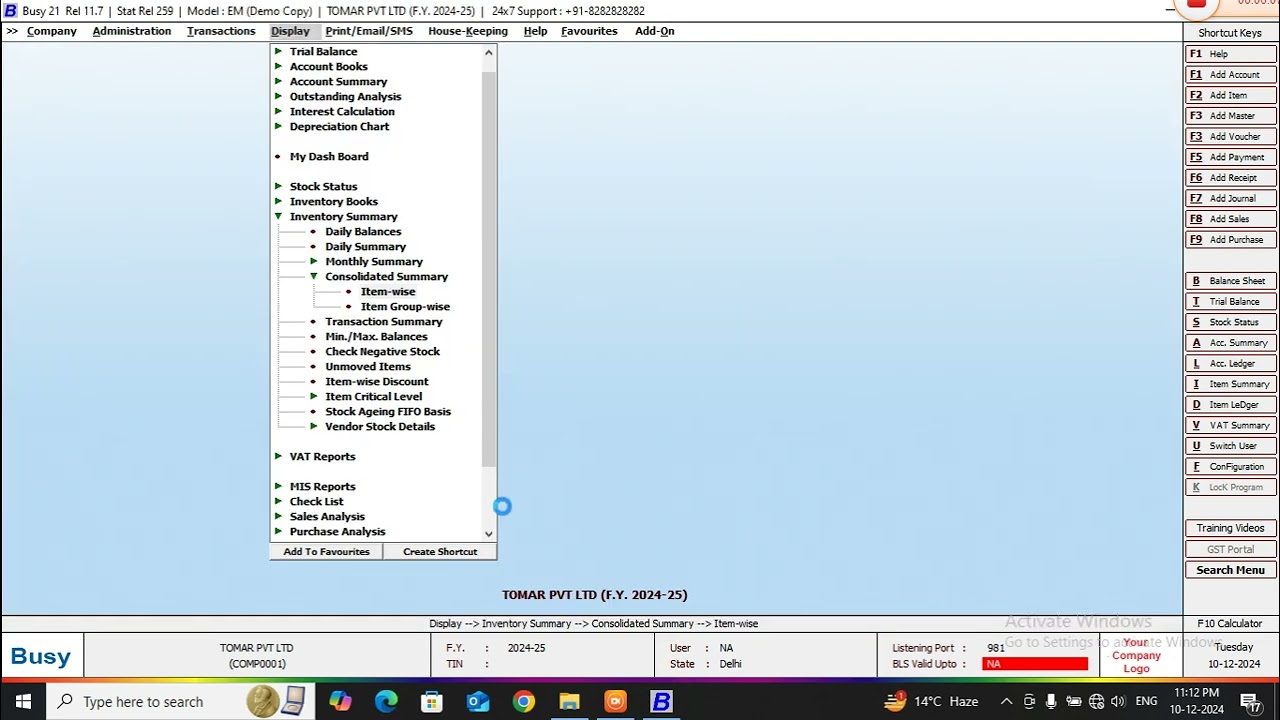Open VAT Summary via V shortcut

click(1231, 425)
